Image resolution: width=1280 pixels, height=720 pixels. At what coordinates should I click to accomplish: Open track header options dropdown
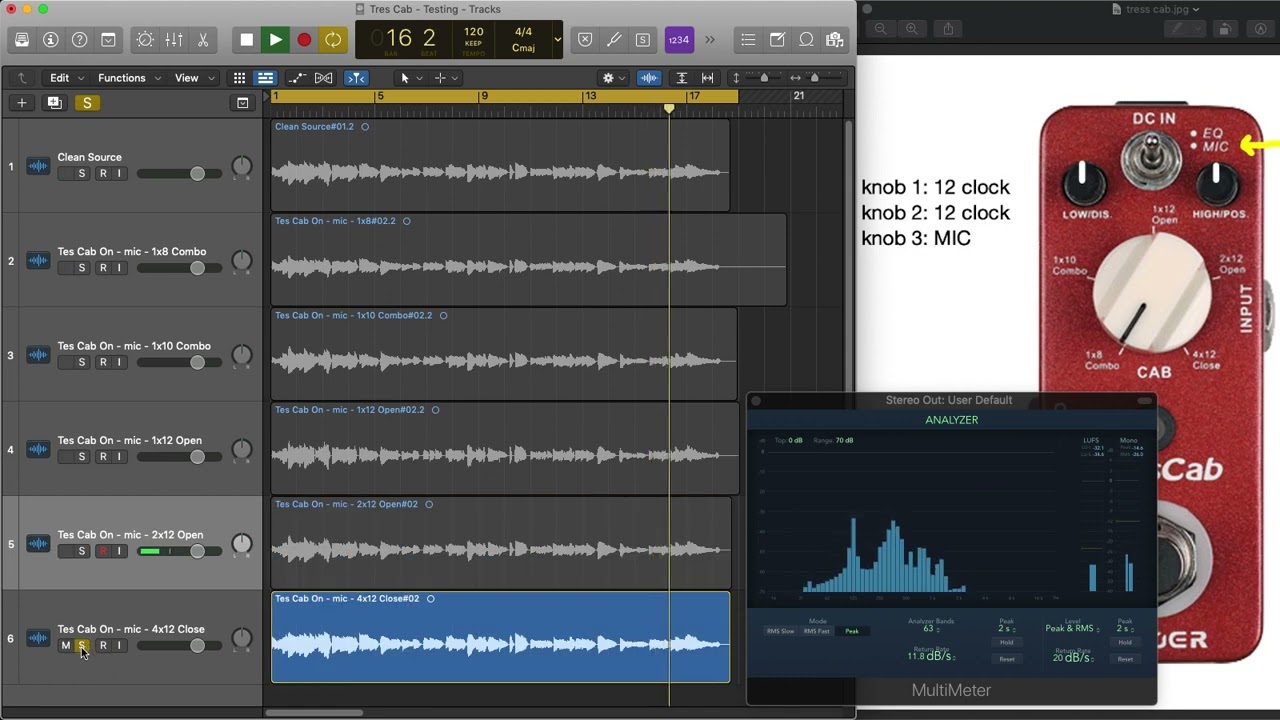242,103
